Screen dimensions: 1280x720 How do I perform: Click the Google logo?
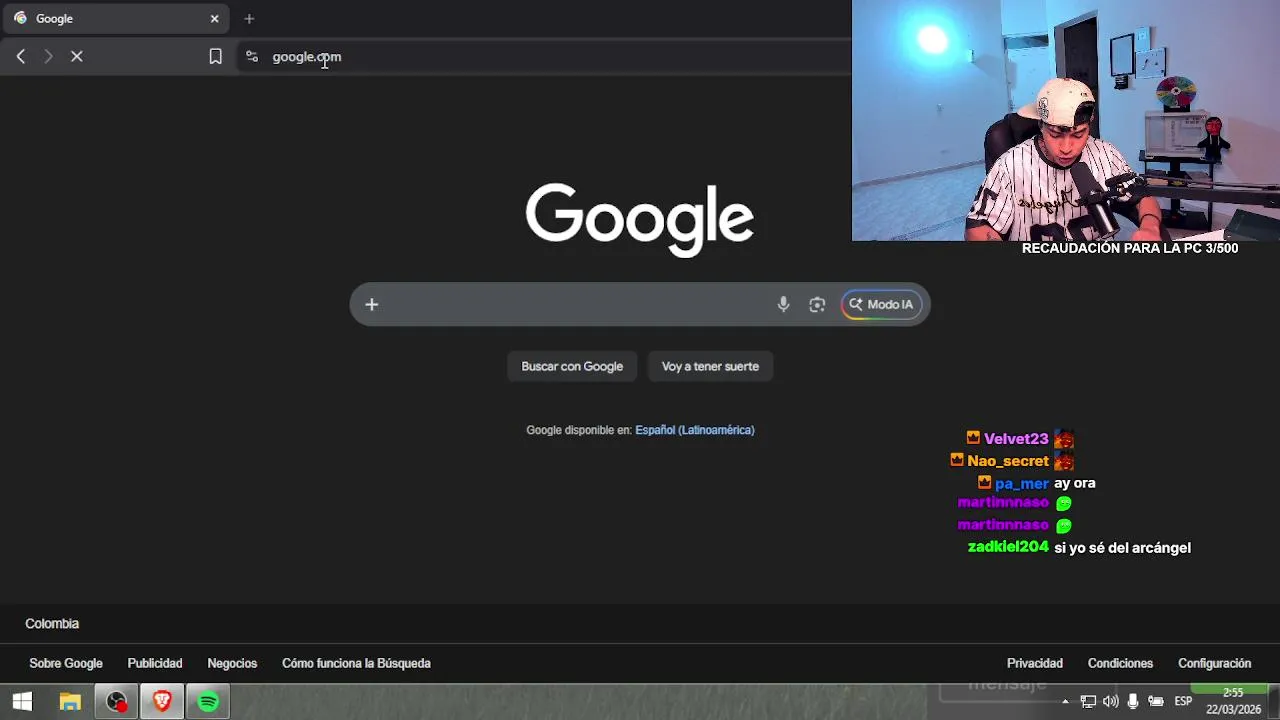coord(640,220)
